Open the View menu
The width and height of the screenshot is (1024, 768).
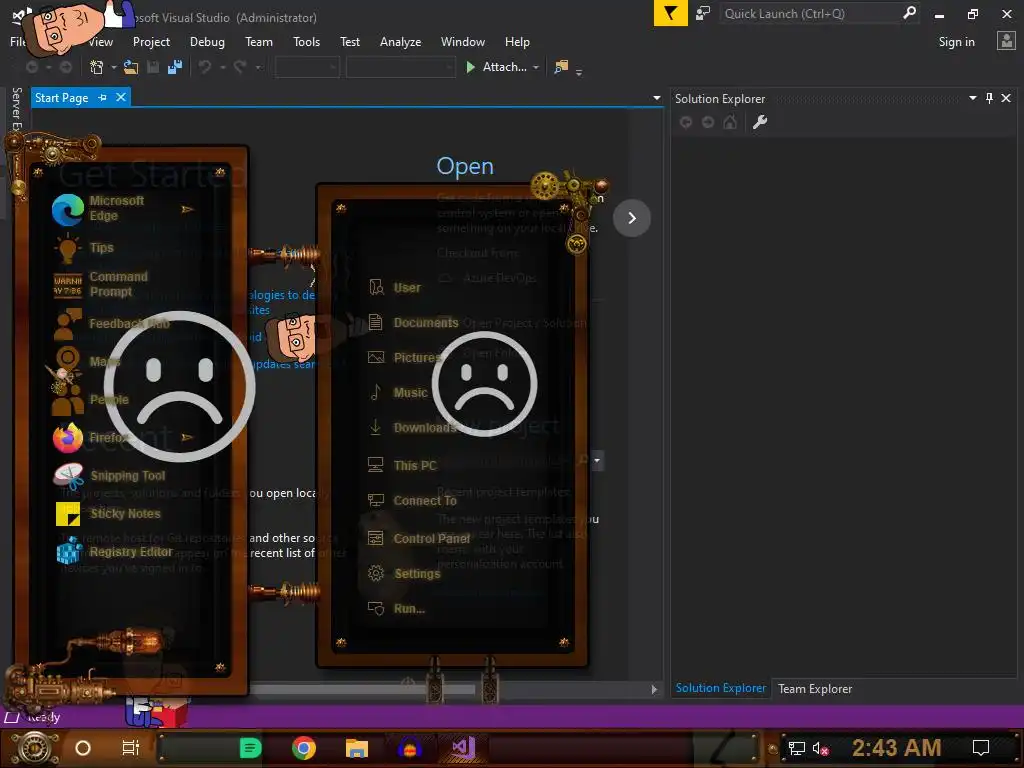pyautogui.click(x=101, y=42)
